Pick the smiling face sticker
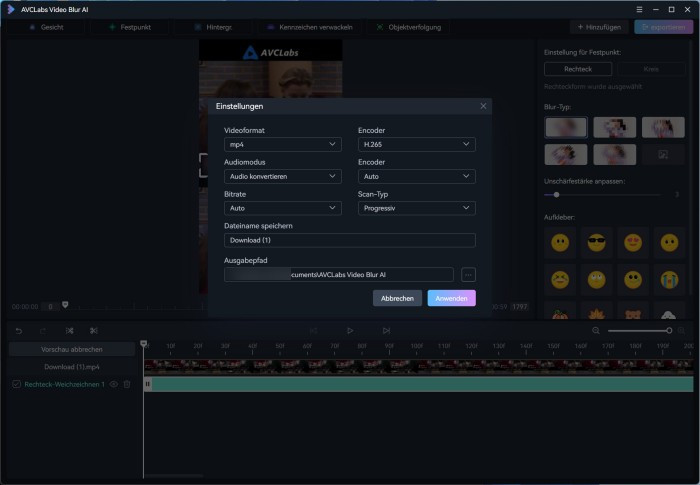Image resolution: width=700 pixels, height=485 pixels. pos(560,243)
